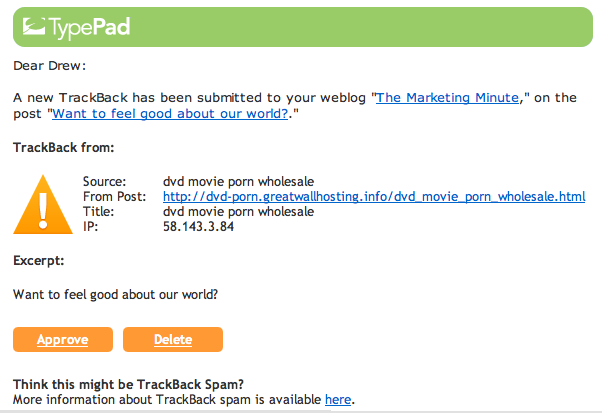Click the orange warning triangle icon
The height and width of the screenshot is (413, 602).
point(42,206)
